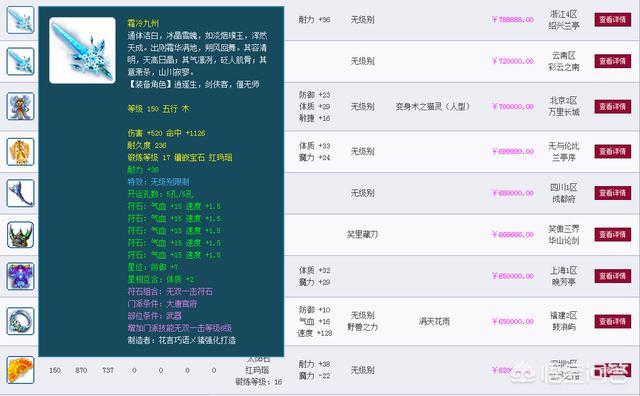Select the price ¥699999.00
Viewport: 640px width, 396px height.
tap(513, 151)
